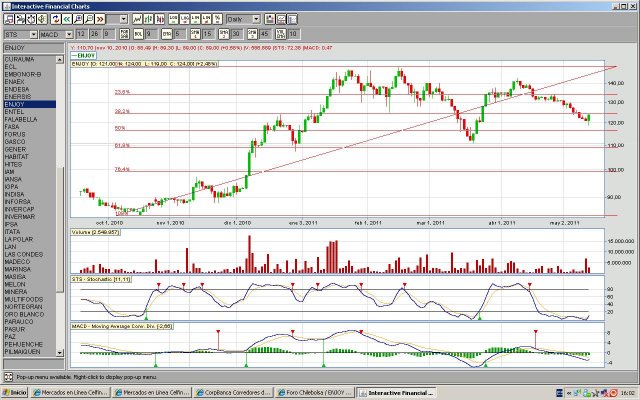640x400 pixels.
Task: Click the zoom in magnifier icon
Action: point(78,19)
